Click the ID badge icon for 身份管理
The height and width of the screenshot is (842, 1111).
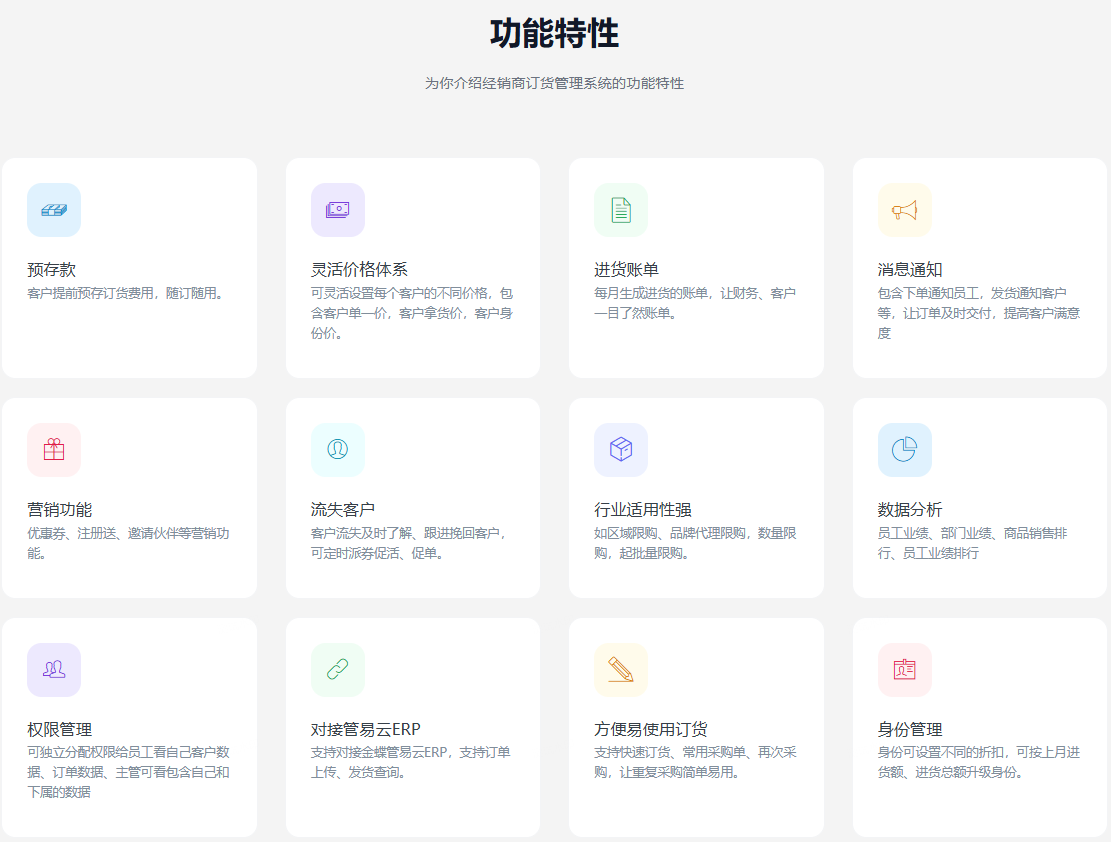pos(904,670)
